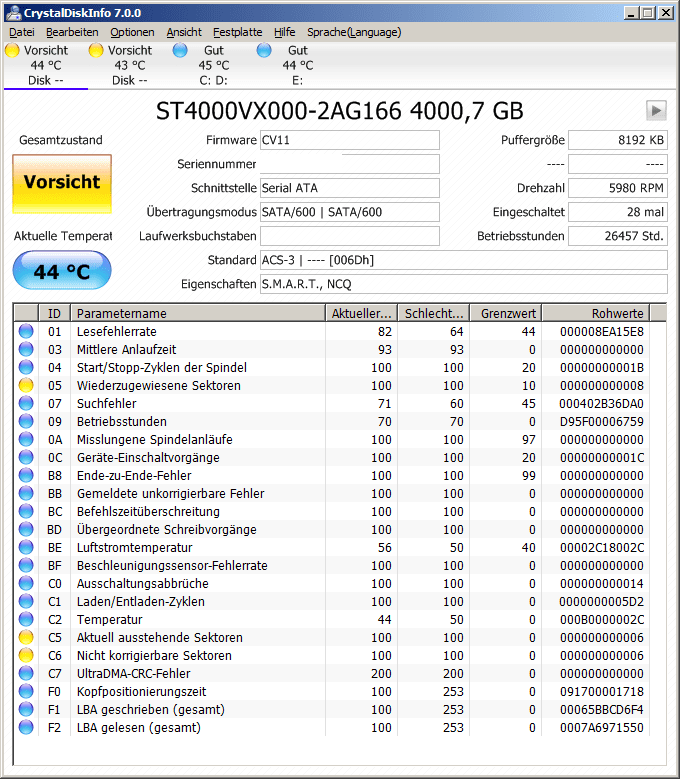
Task: Click the status orb for Temperatur row C2
Action: pyautogui.click(x=26, y=619)
